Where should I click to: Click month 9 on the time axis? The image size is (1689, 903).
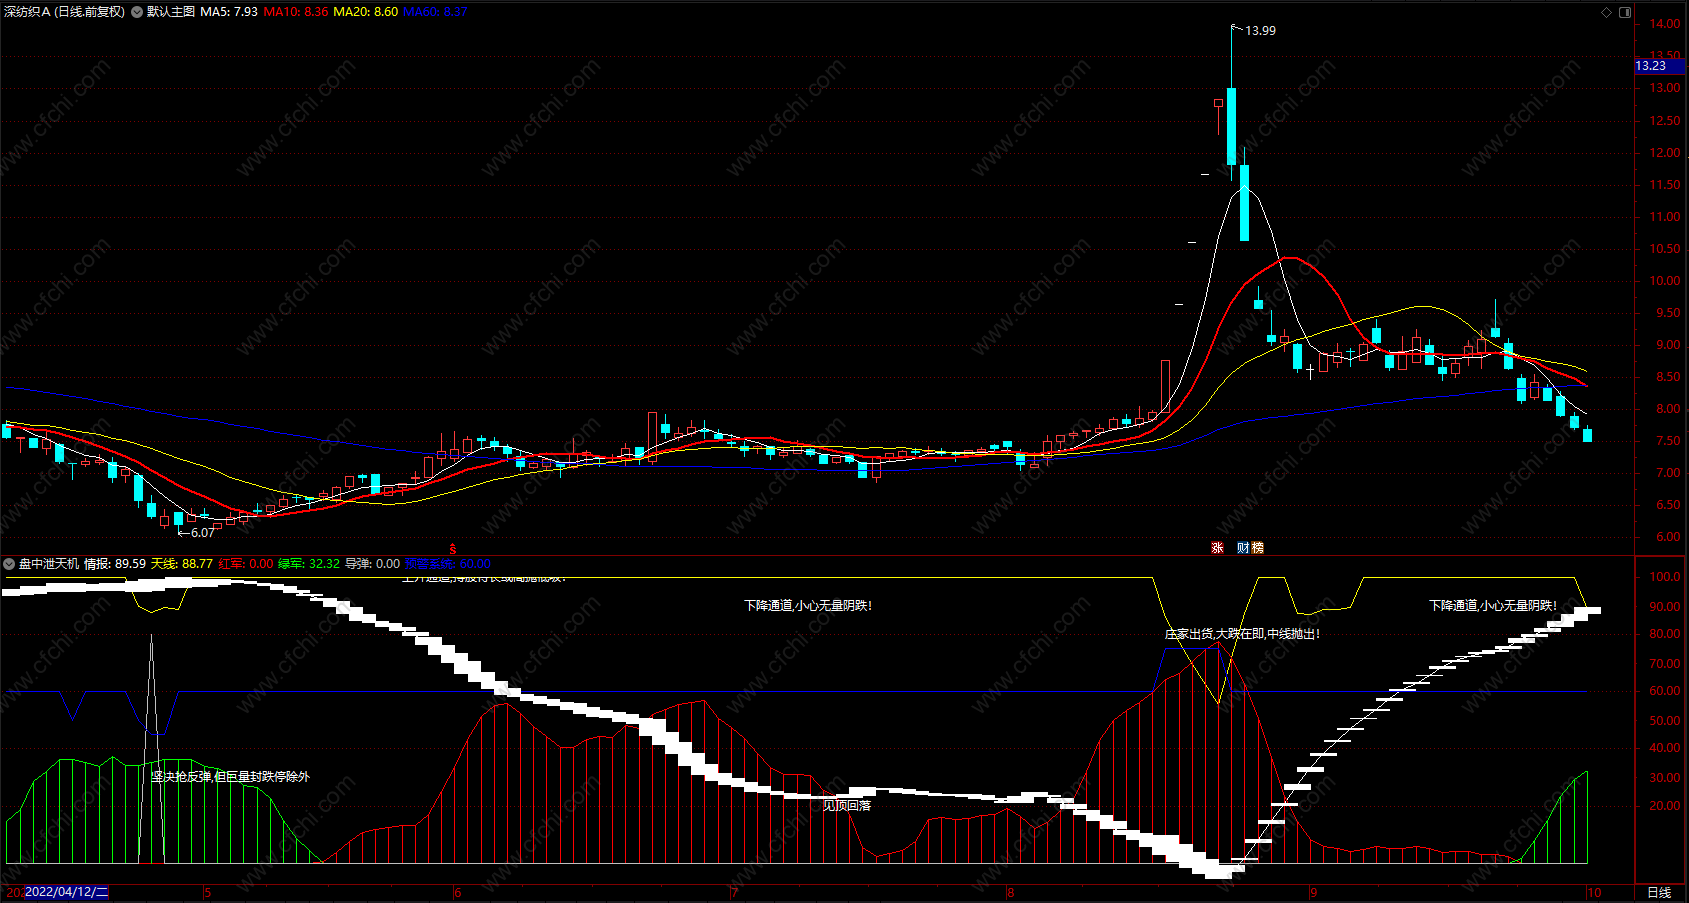tap(1313, 893)
